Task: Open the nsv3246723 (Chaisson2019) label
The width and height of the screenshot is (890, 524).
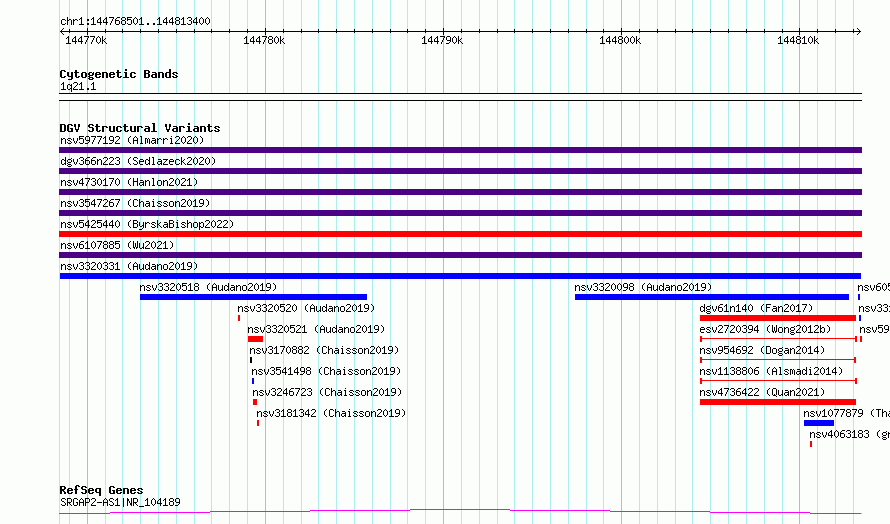Action: [327, 392]
